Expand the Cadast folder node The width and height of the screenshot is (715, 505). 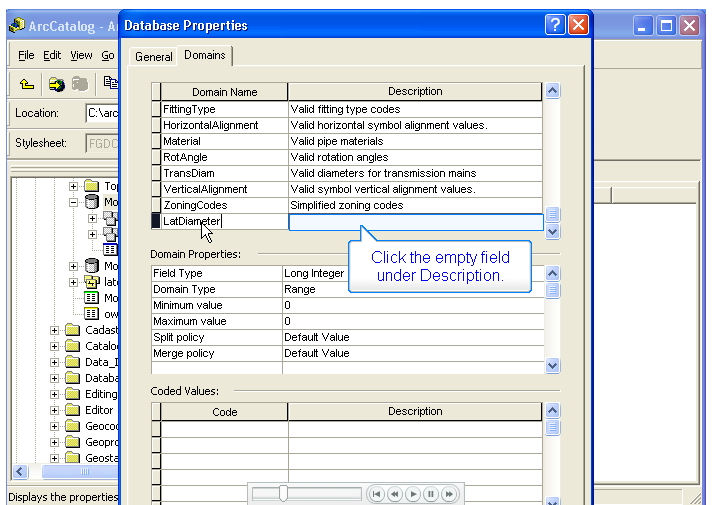(54, 330)
